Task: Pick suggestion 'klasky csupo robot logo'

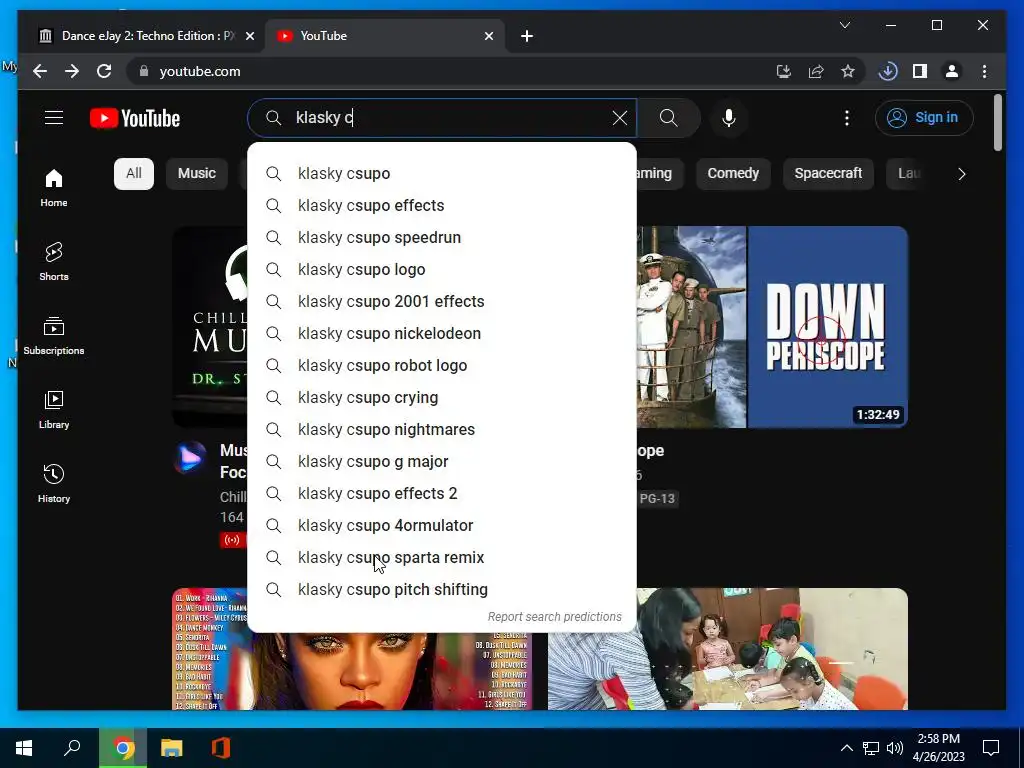Action: coord(442,365)
